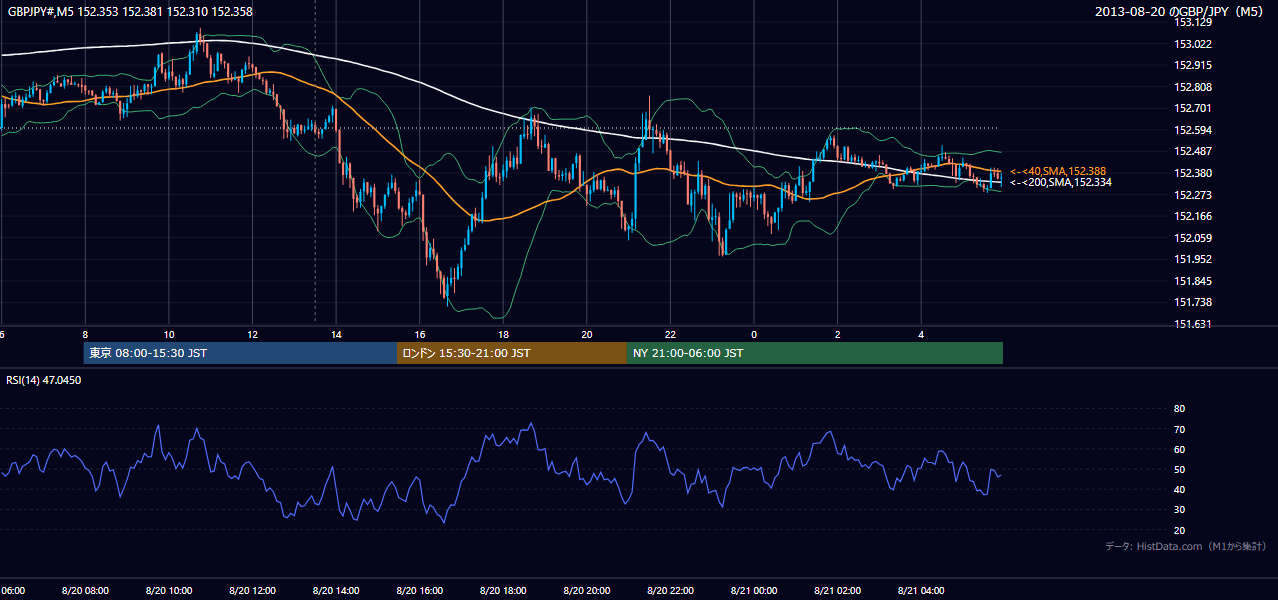
Task: Click the データ: HistData.com source credit
Action: click(x=1186, y=546)
